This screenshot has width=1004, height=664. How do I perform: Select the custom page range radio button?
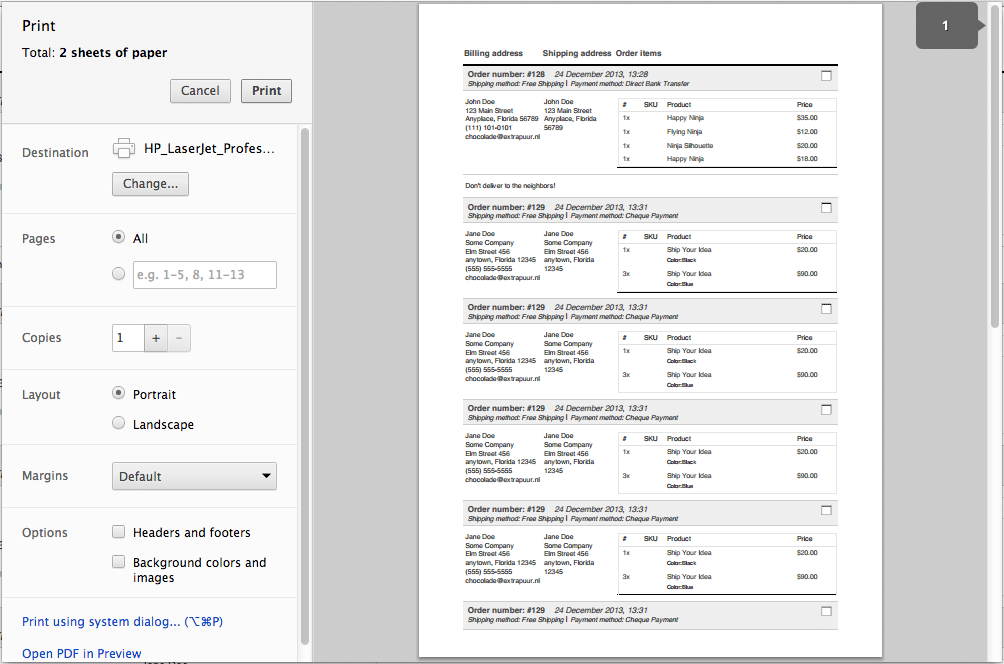[119, 274]
